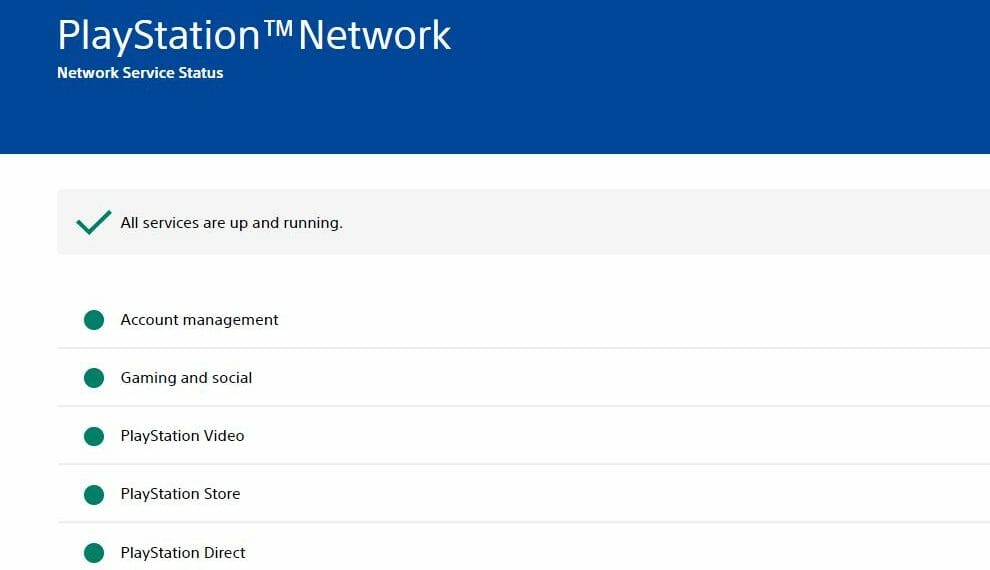Viewport: 990px width, 570px height.
Task: Click the green status dot beside PlayStation Video
Action: [94, 436]
